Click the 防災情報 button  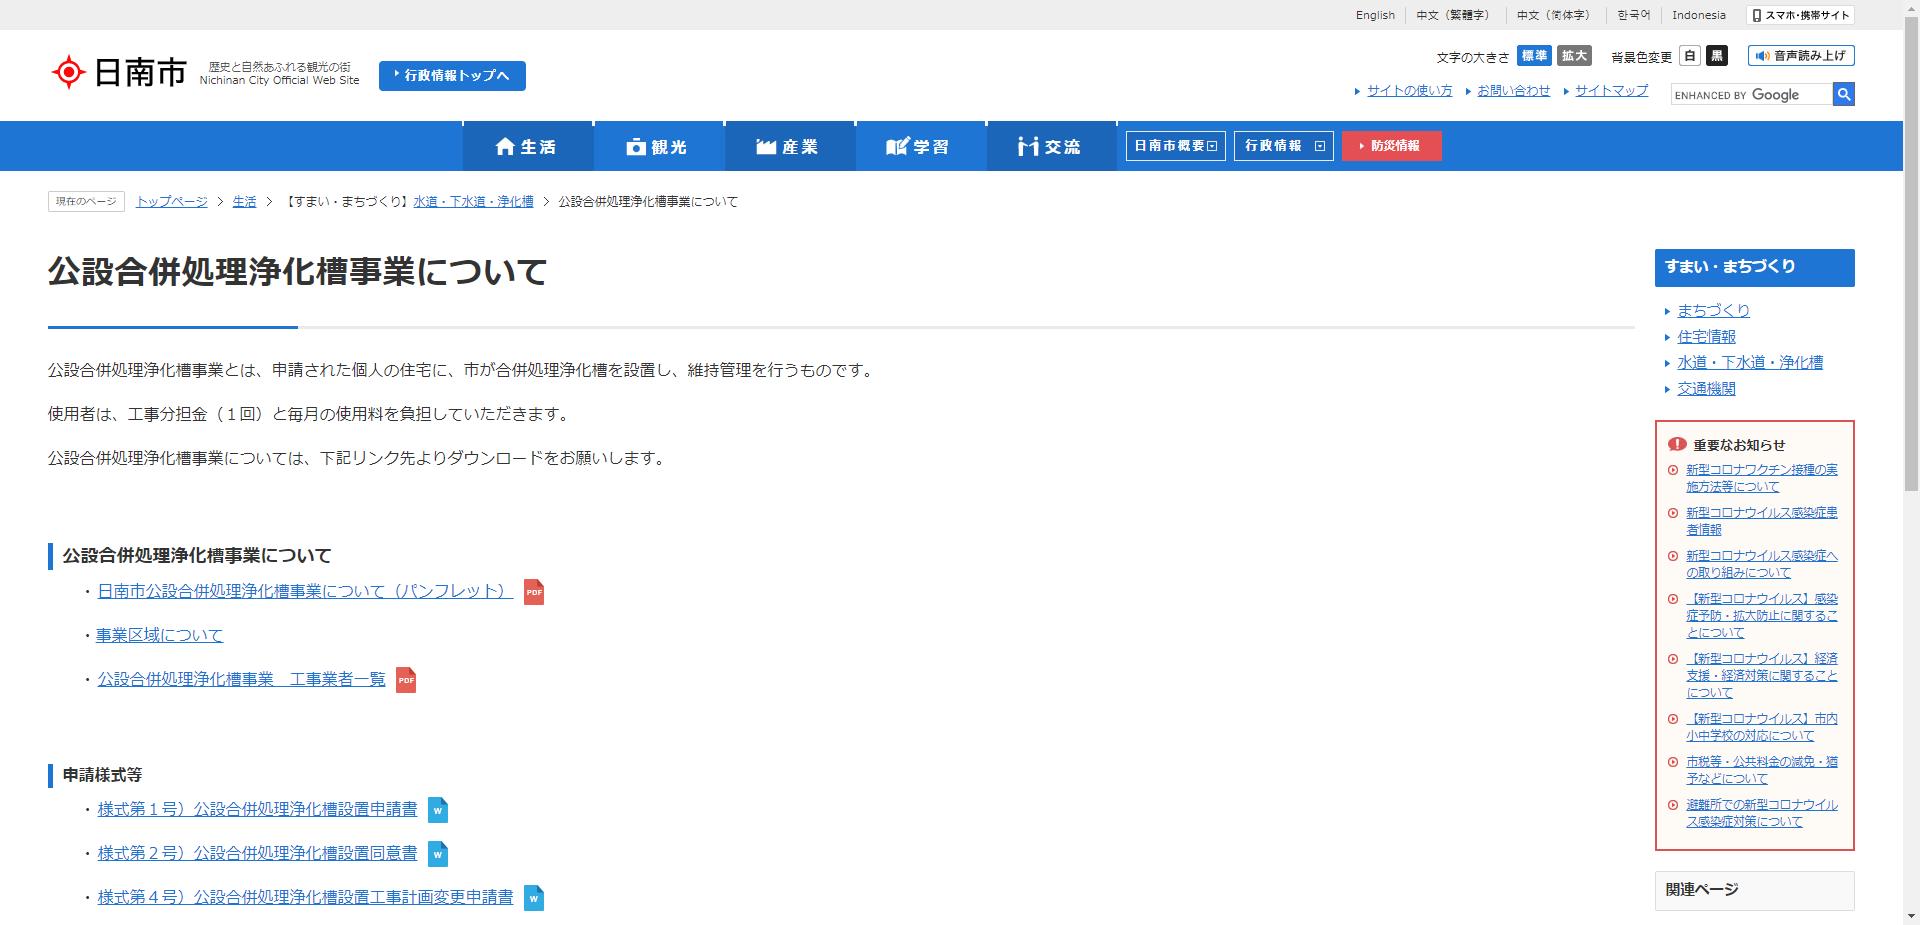(1392, 145)
